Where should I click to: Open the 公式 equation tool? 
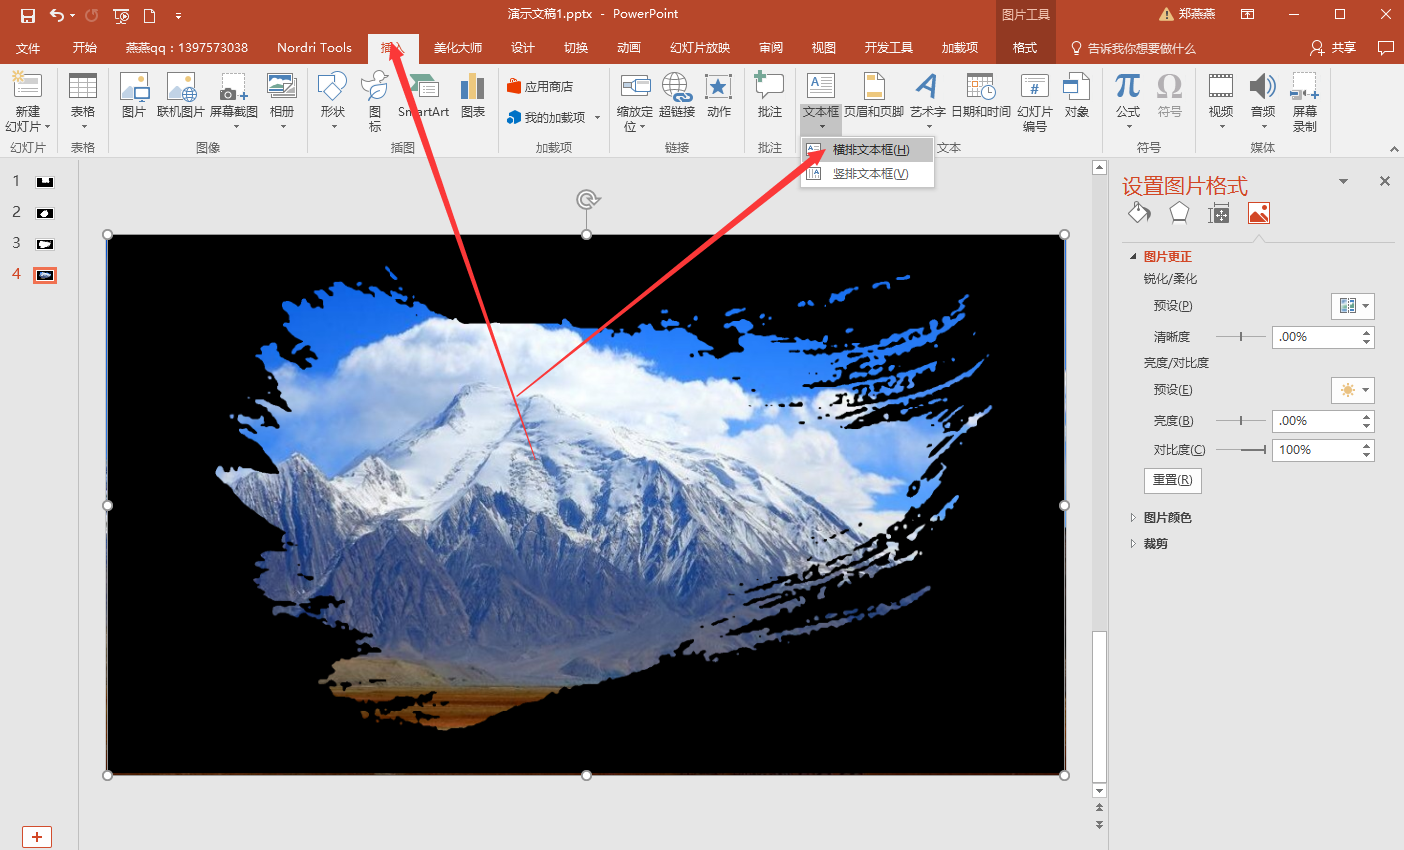1128,95
